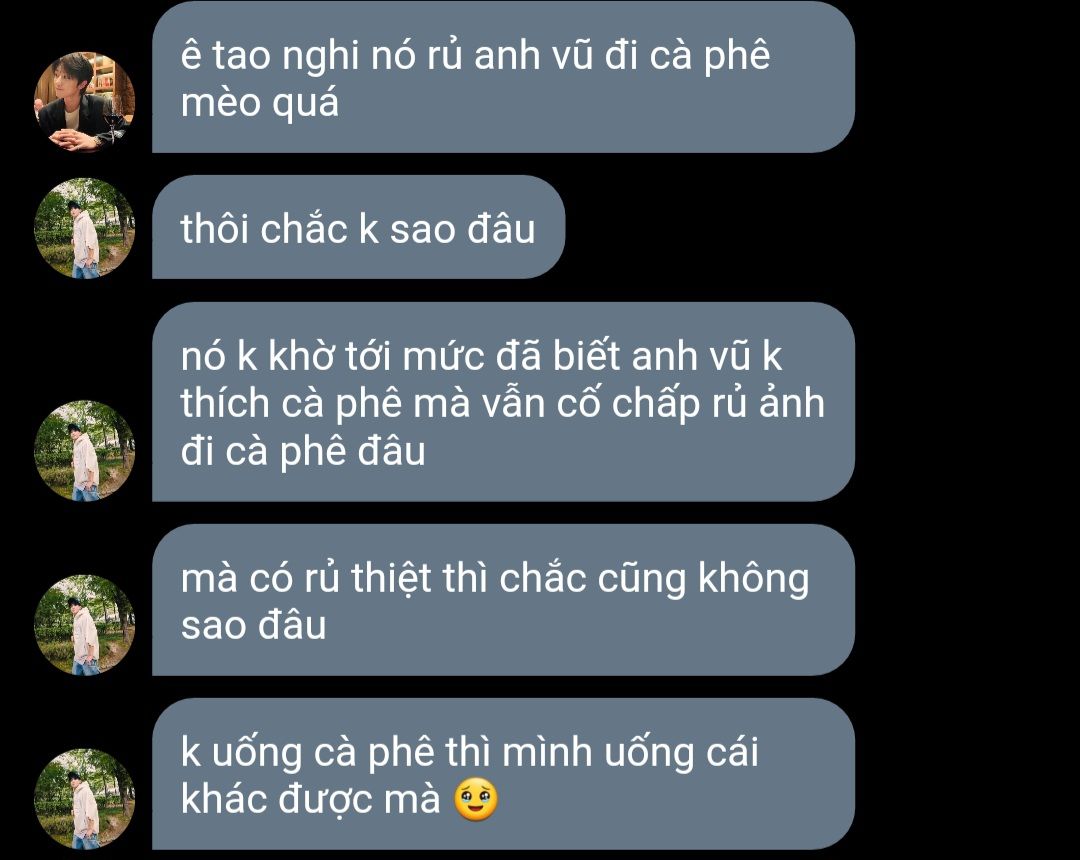
Task: Tap the avatar beside "mà có rủ thiệt" message
Action: (84, 625)
